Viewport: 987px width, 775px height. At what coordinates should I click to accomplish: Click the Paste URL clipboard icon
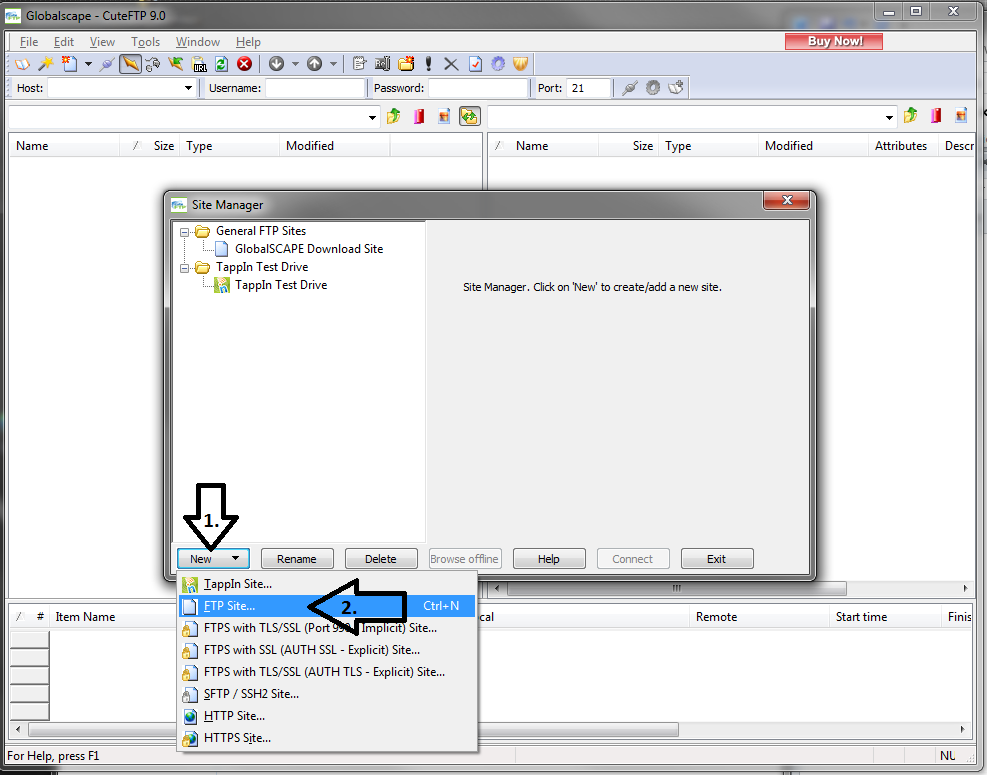199,64
